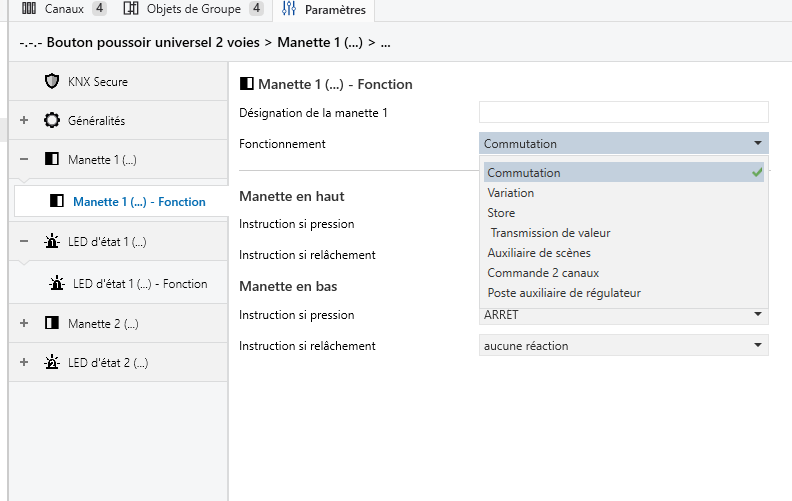Click the Paramètres sliders icon
Image resolution: width=792 pixels, height=501 pixels.
click(x=289, y=10)
